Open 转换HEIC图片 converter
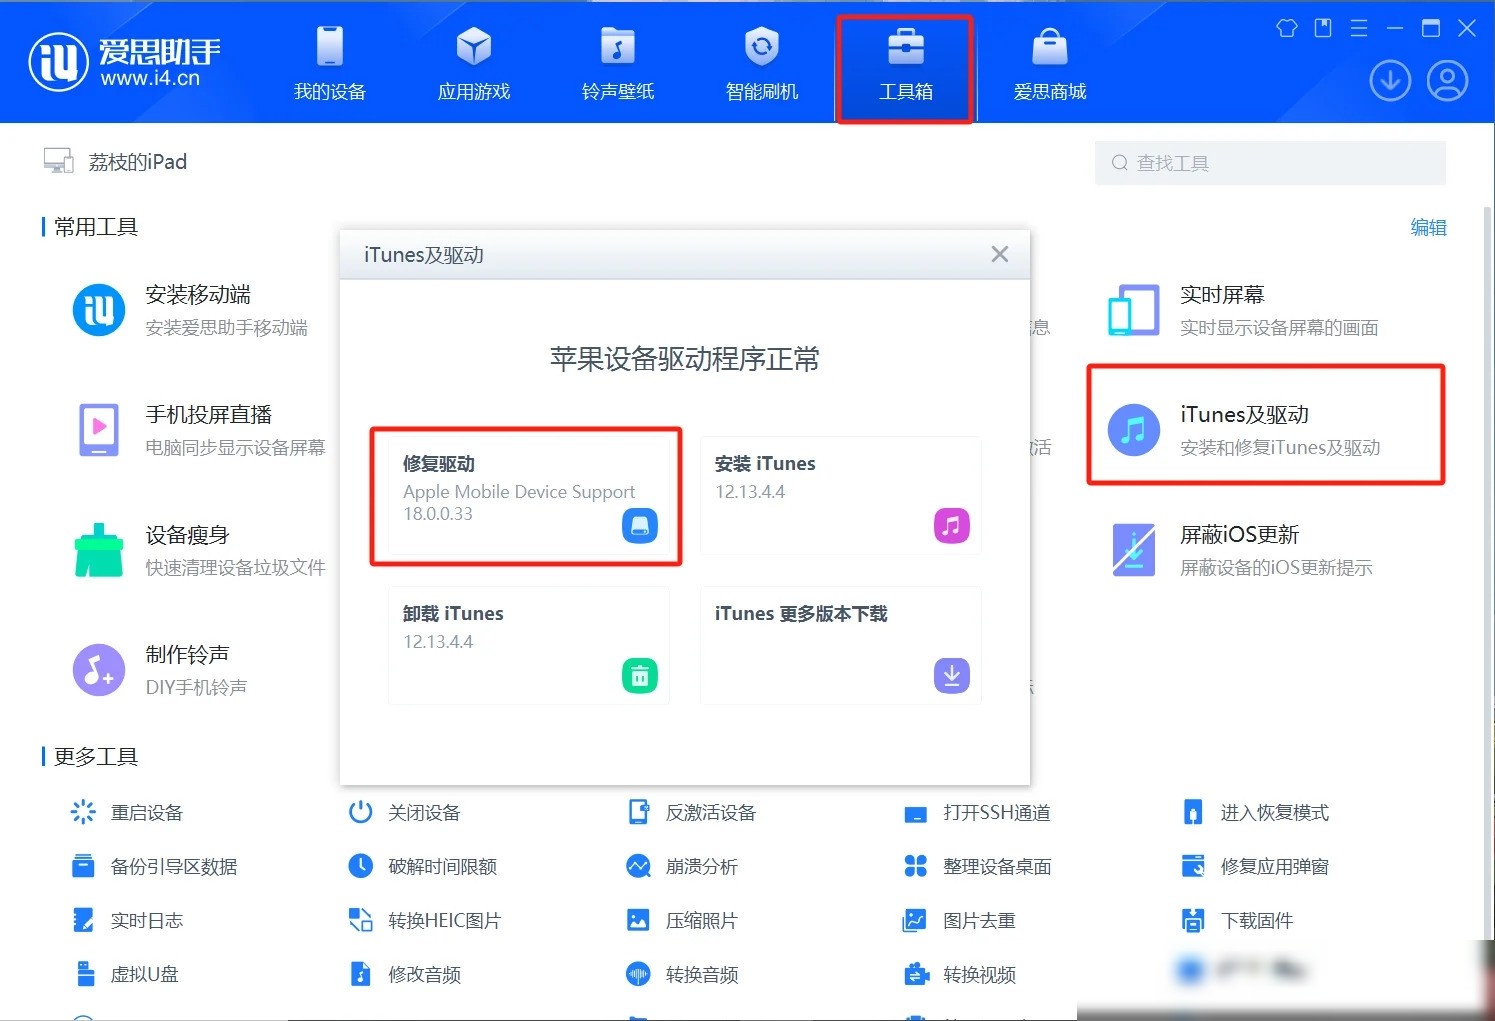Screen dimensions: 1495x1021 (x=424, y=920)
